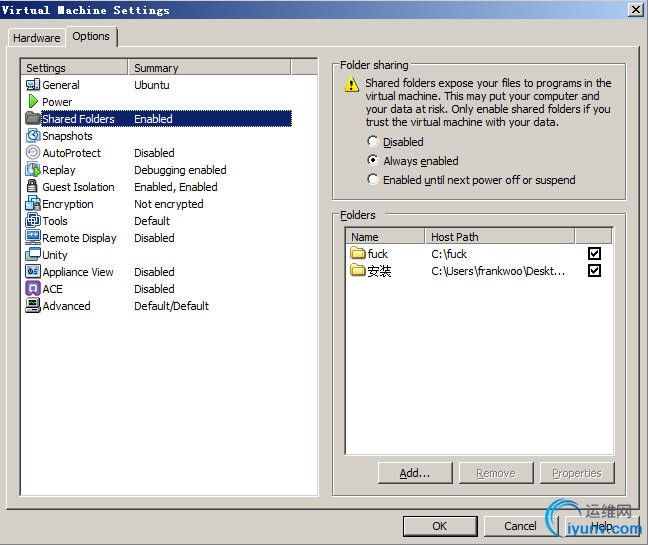This screenshot has height=545, width=648.
Task: Select the Guest Isolation row
Action: click(158, 186)
